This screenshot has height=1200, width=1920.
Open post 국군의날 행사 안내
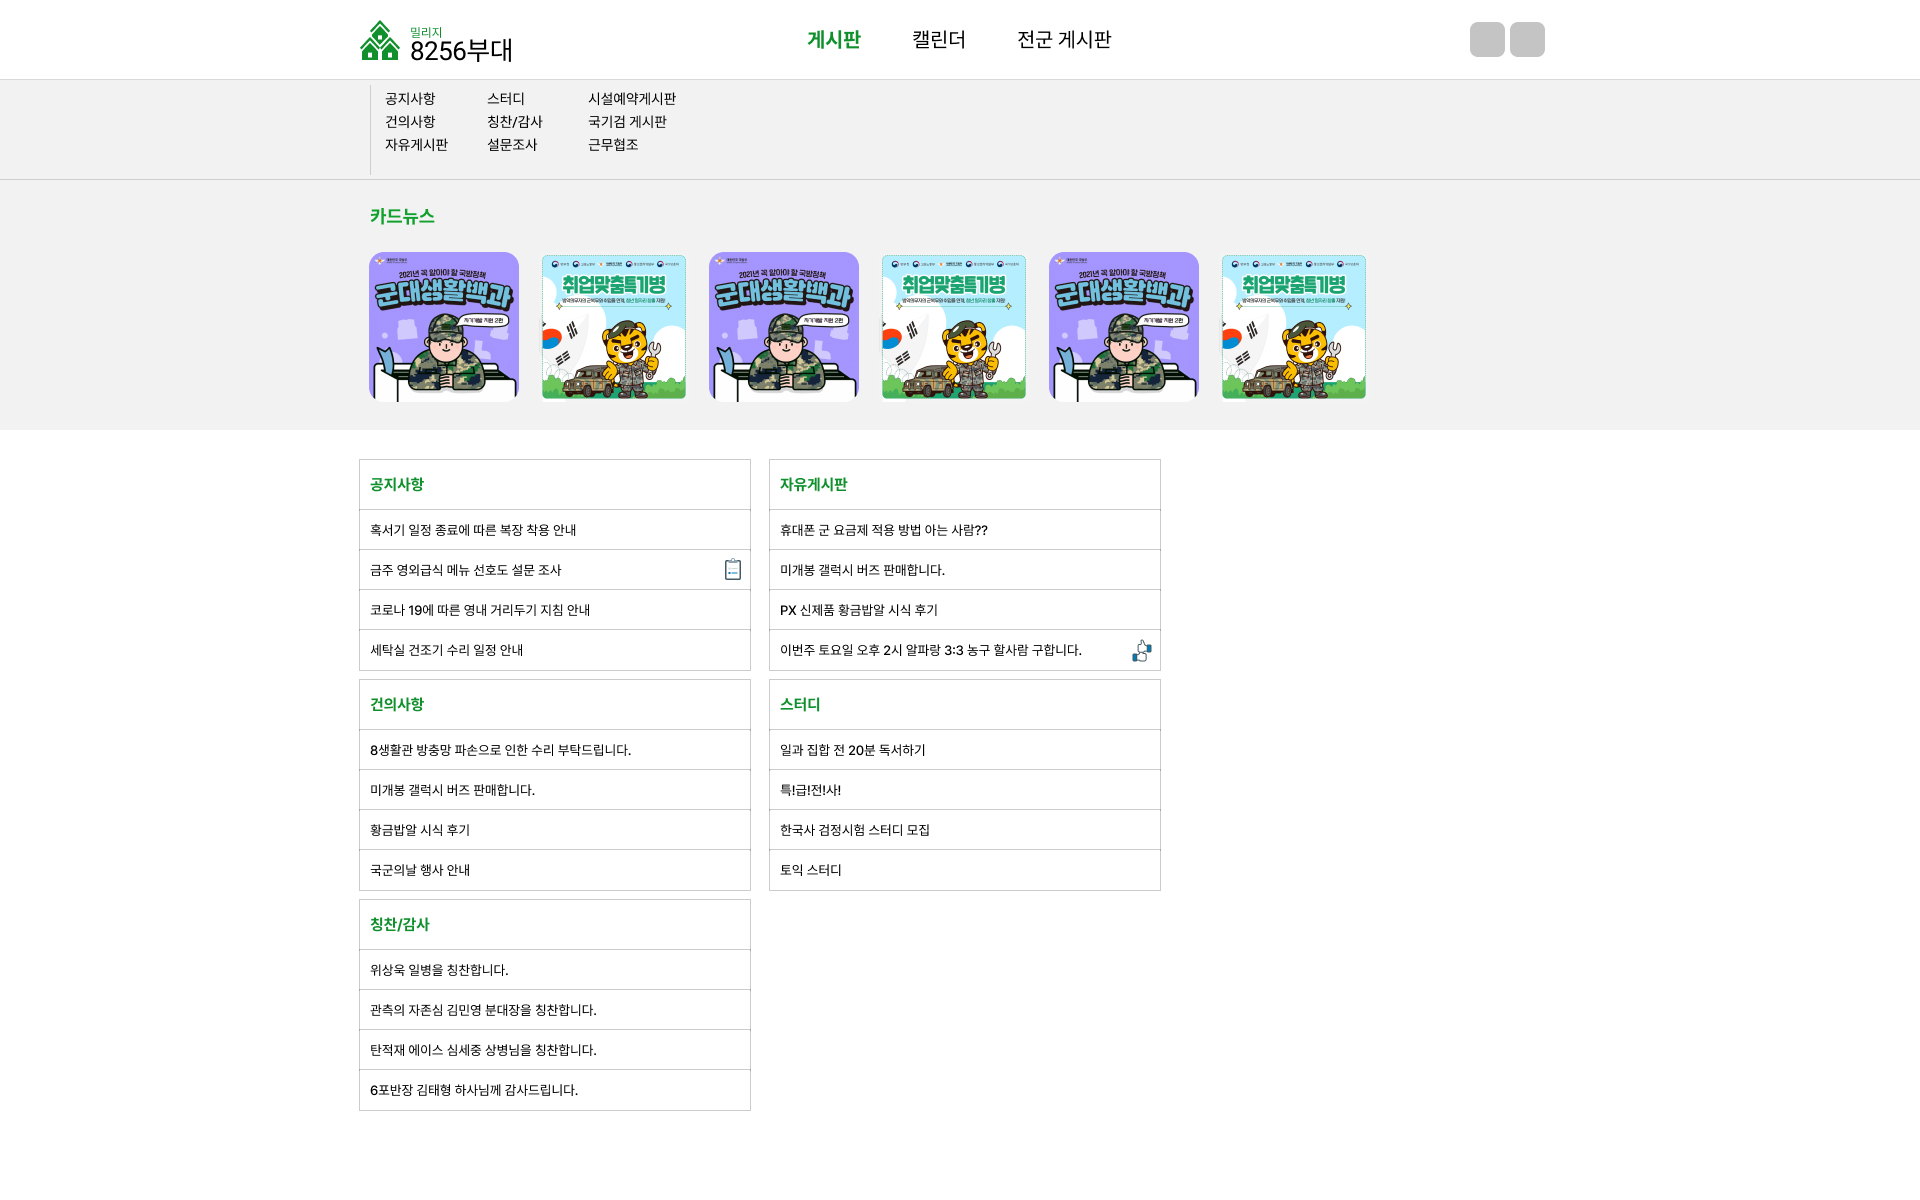point(555,870)
